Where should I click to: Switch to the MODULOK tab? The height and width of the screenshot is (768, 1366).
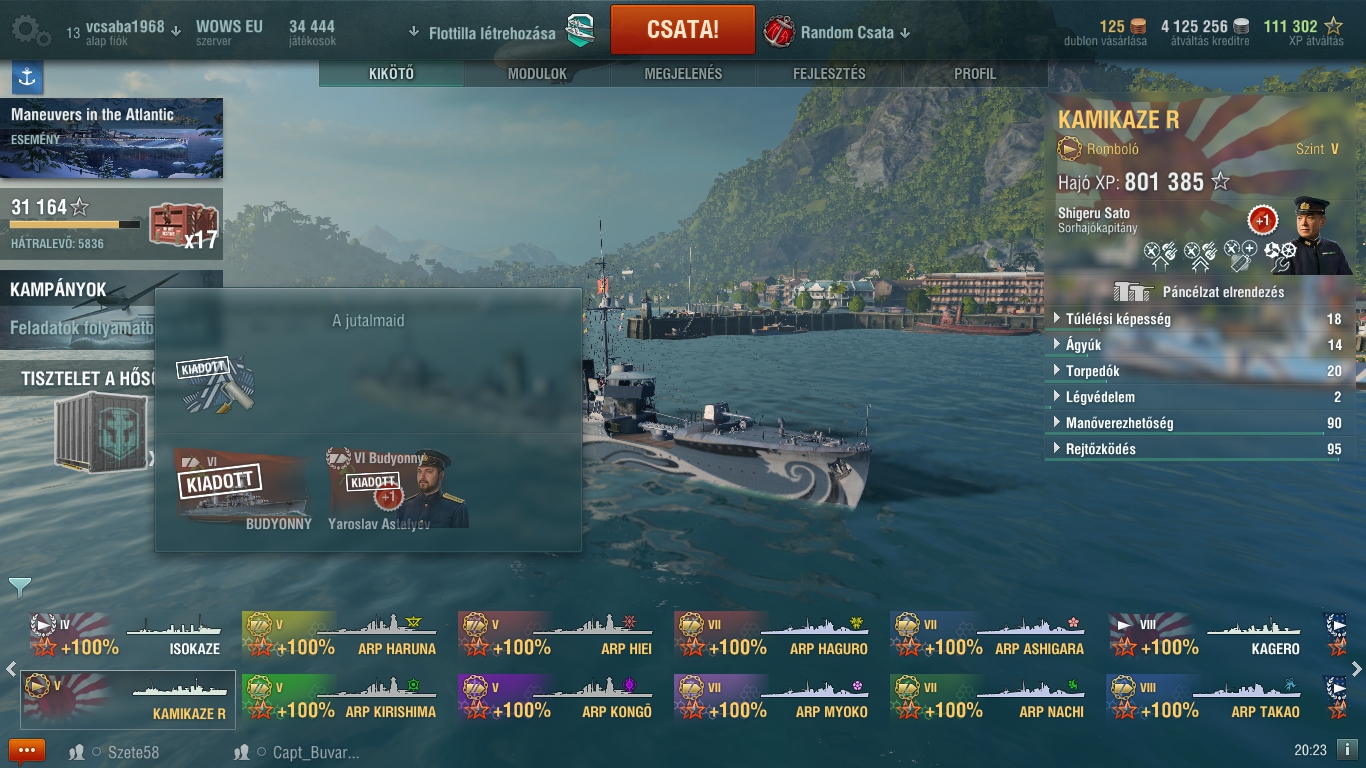[x=537, y=74]
